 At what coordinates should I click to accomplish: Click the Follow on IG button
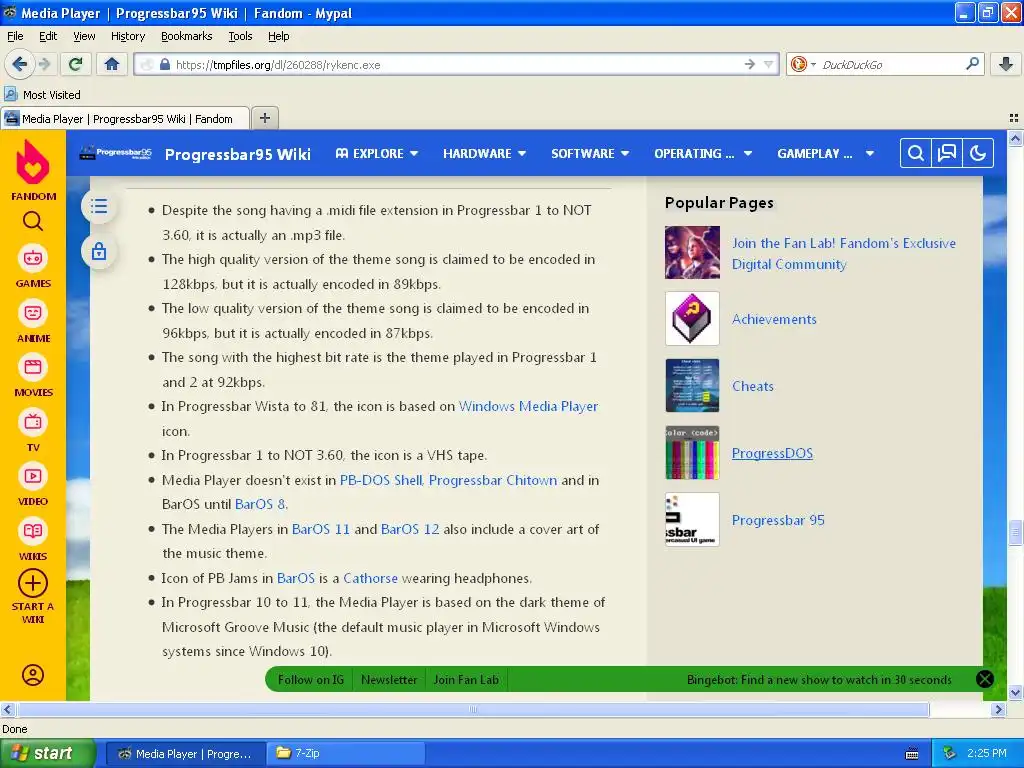311,680
